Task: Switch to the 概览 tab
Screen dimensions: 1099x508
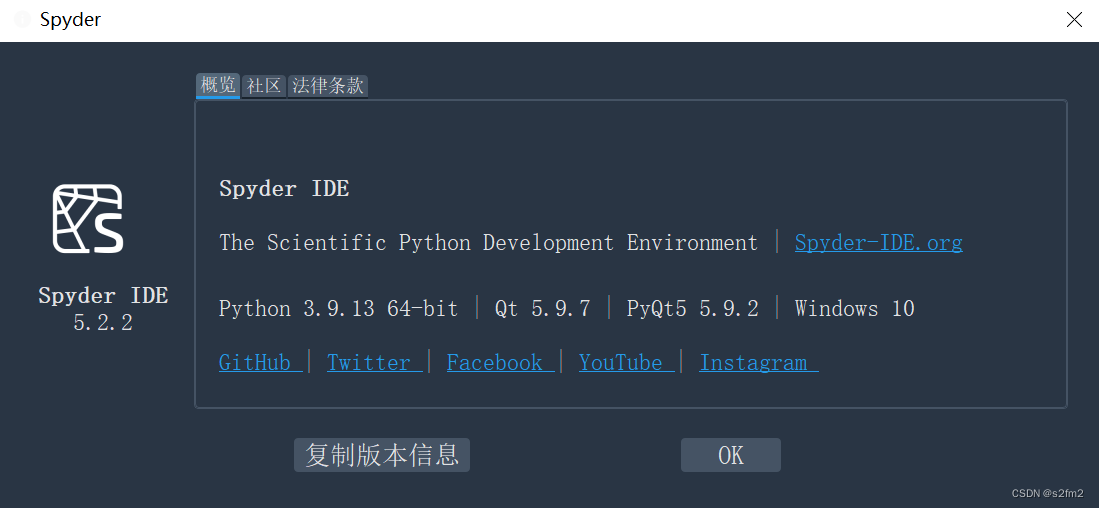Action: 218,86
